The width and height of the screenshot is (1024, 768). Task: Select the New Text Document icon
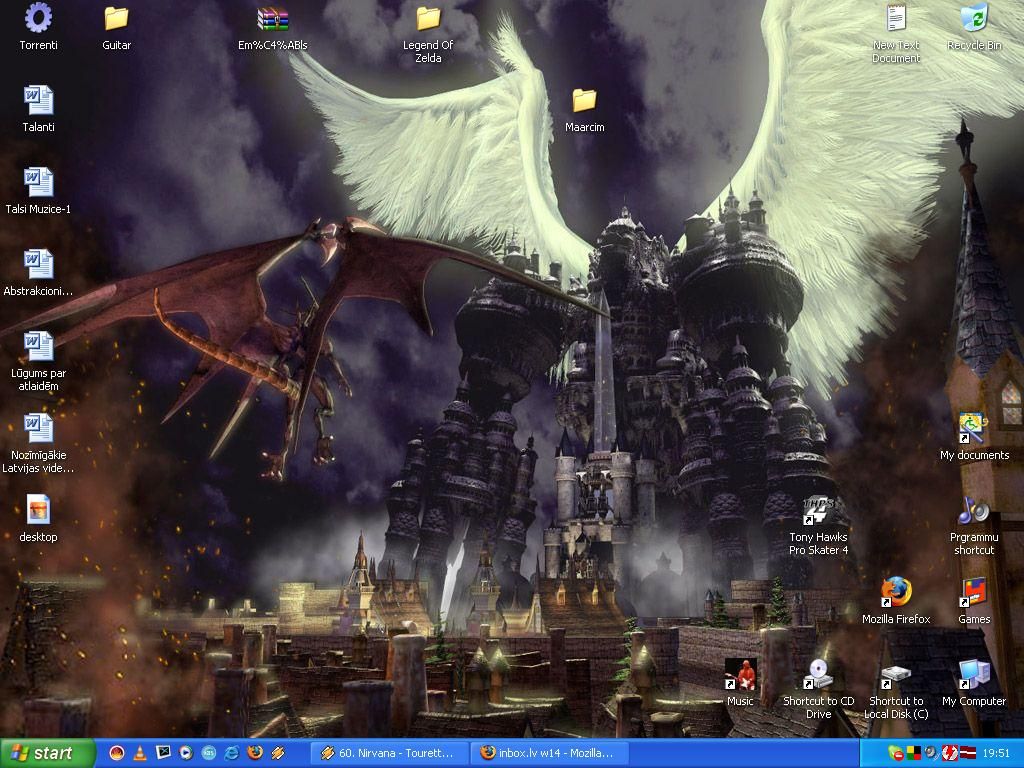pyautogui.click(x=896, y=33)
